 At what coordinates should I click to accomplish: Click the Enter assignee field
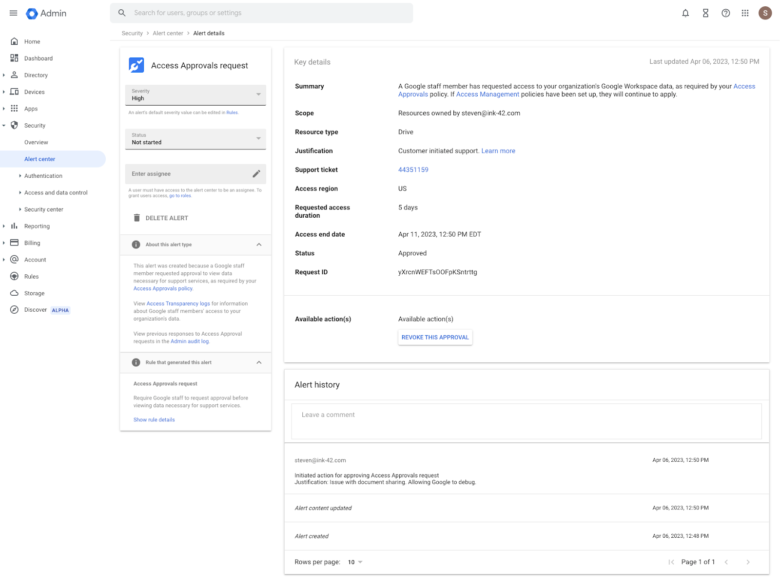point(195,174)
